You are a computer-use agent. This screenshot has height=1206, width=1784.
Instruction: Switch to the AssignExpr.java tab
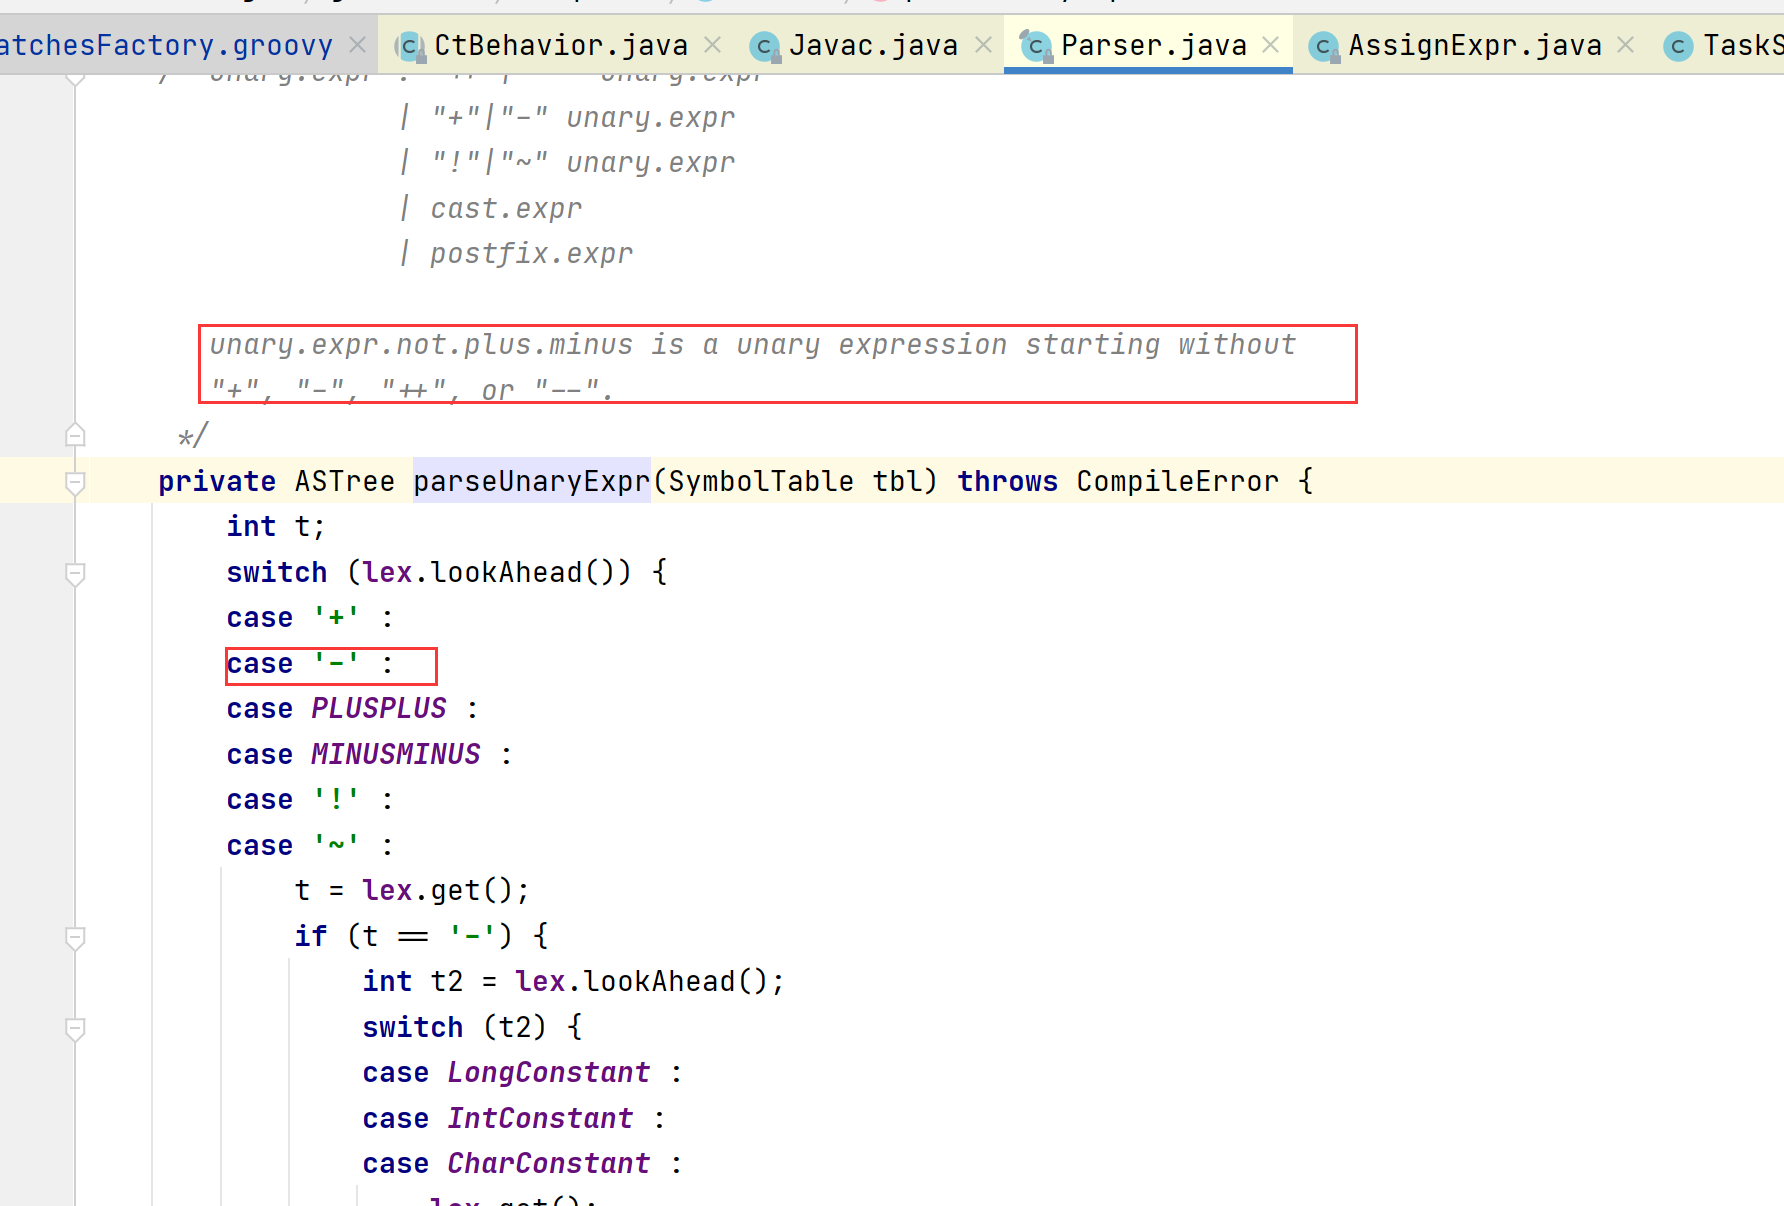tap(1474, 45)
